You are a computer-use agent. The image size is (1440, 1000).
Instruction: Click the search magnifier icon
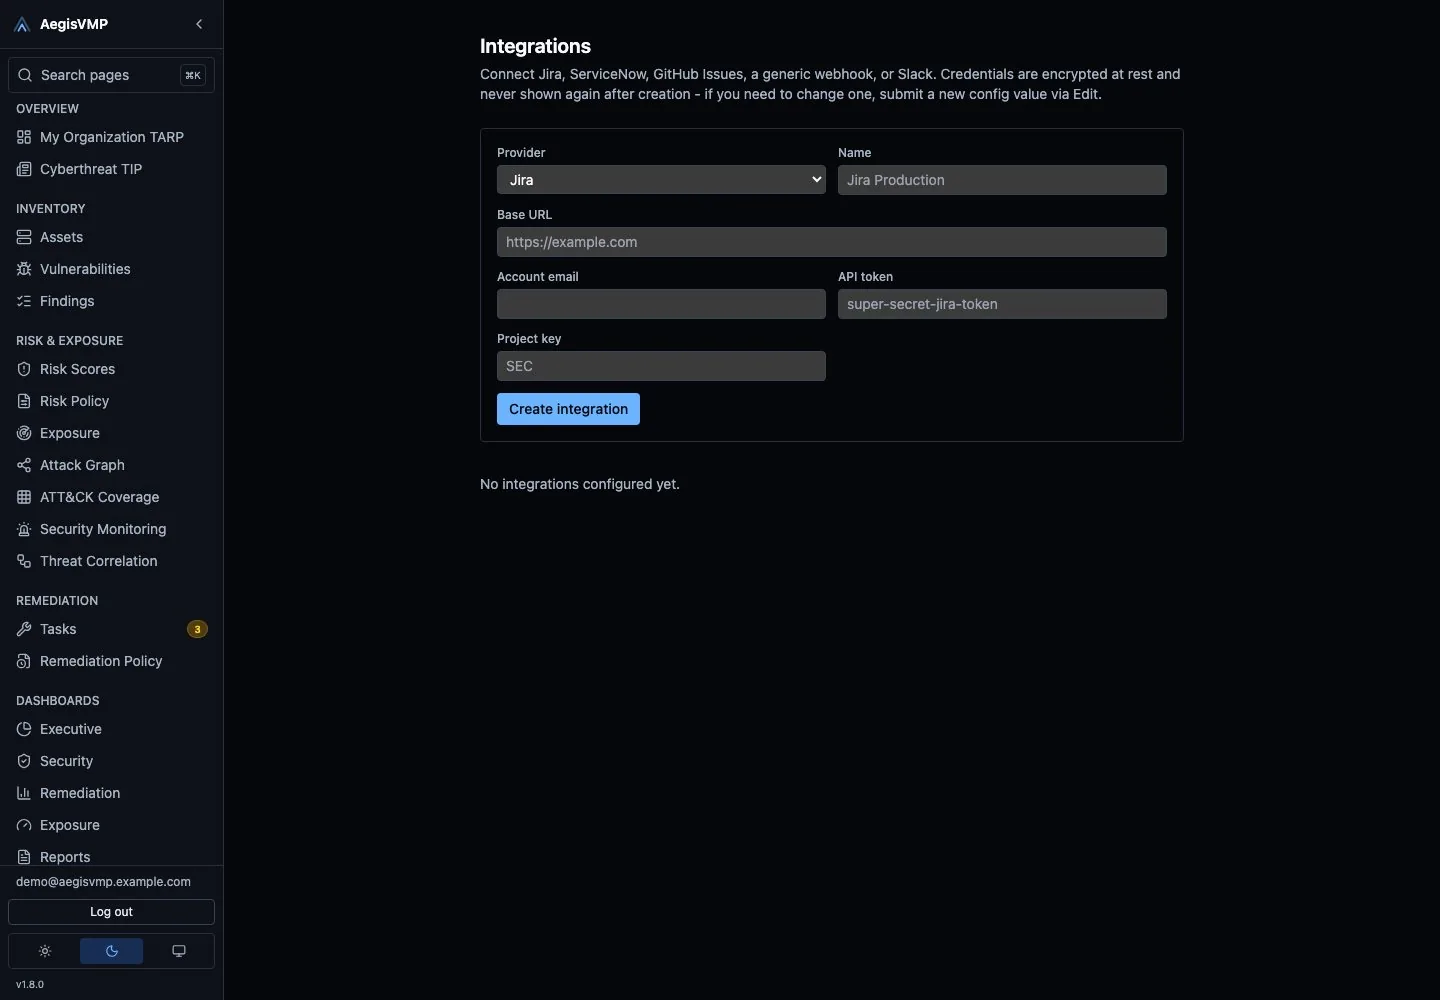(x=25, y=75)
